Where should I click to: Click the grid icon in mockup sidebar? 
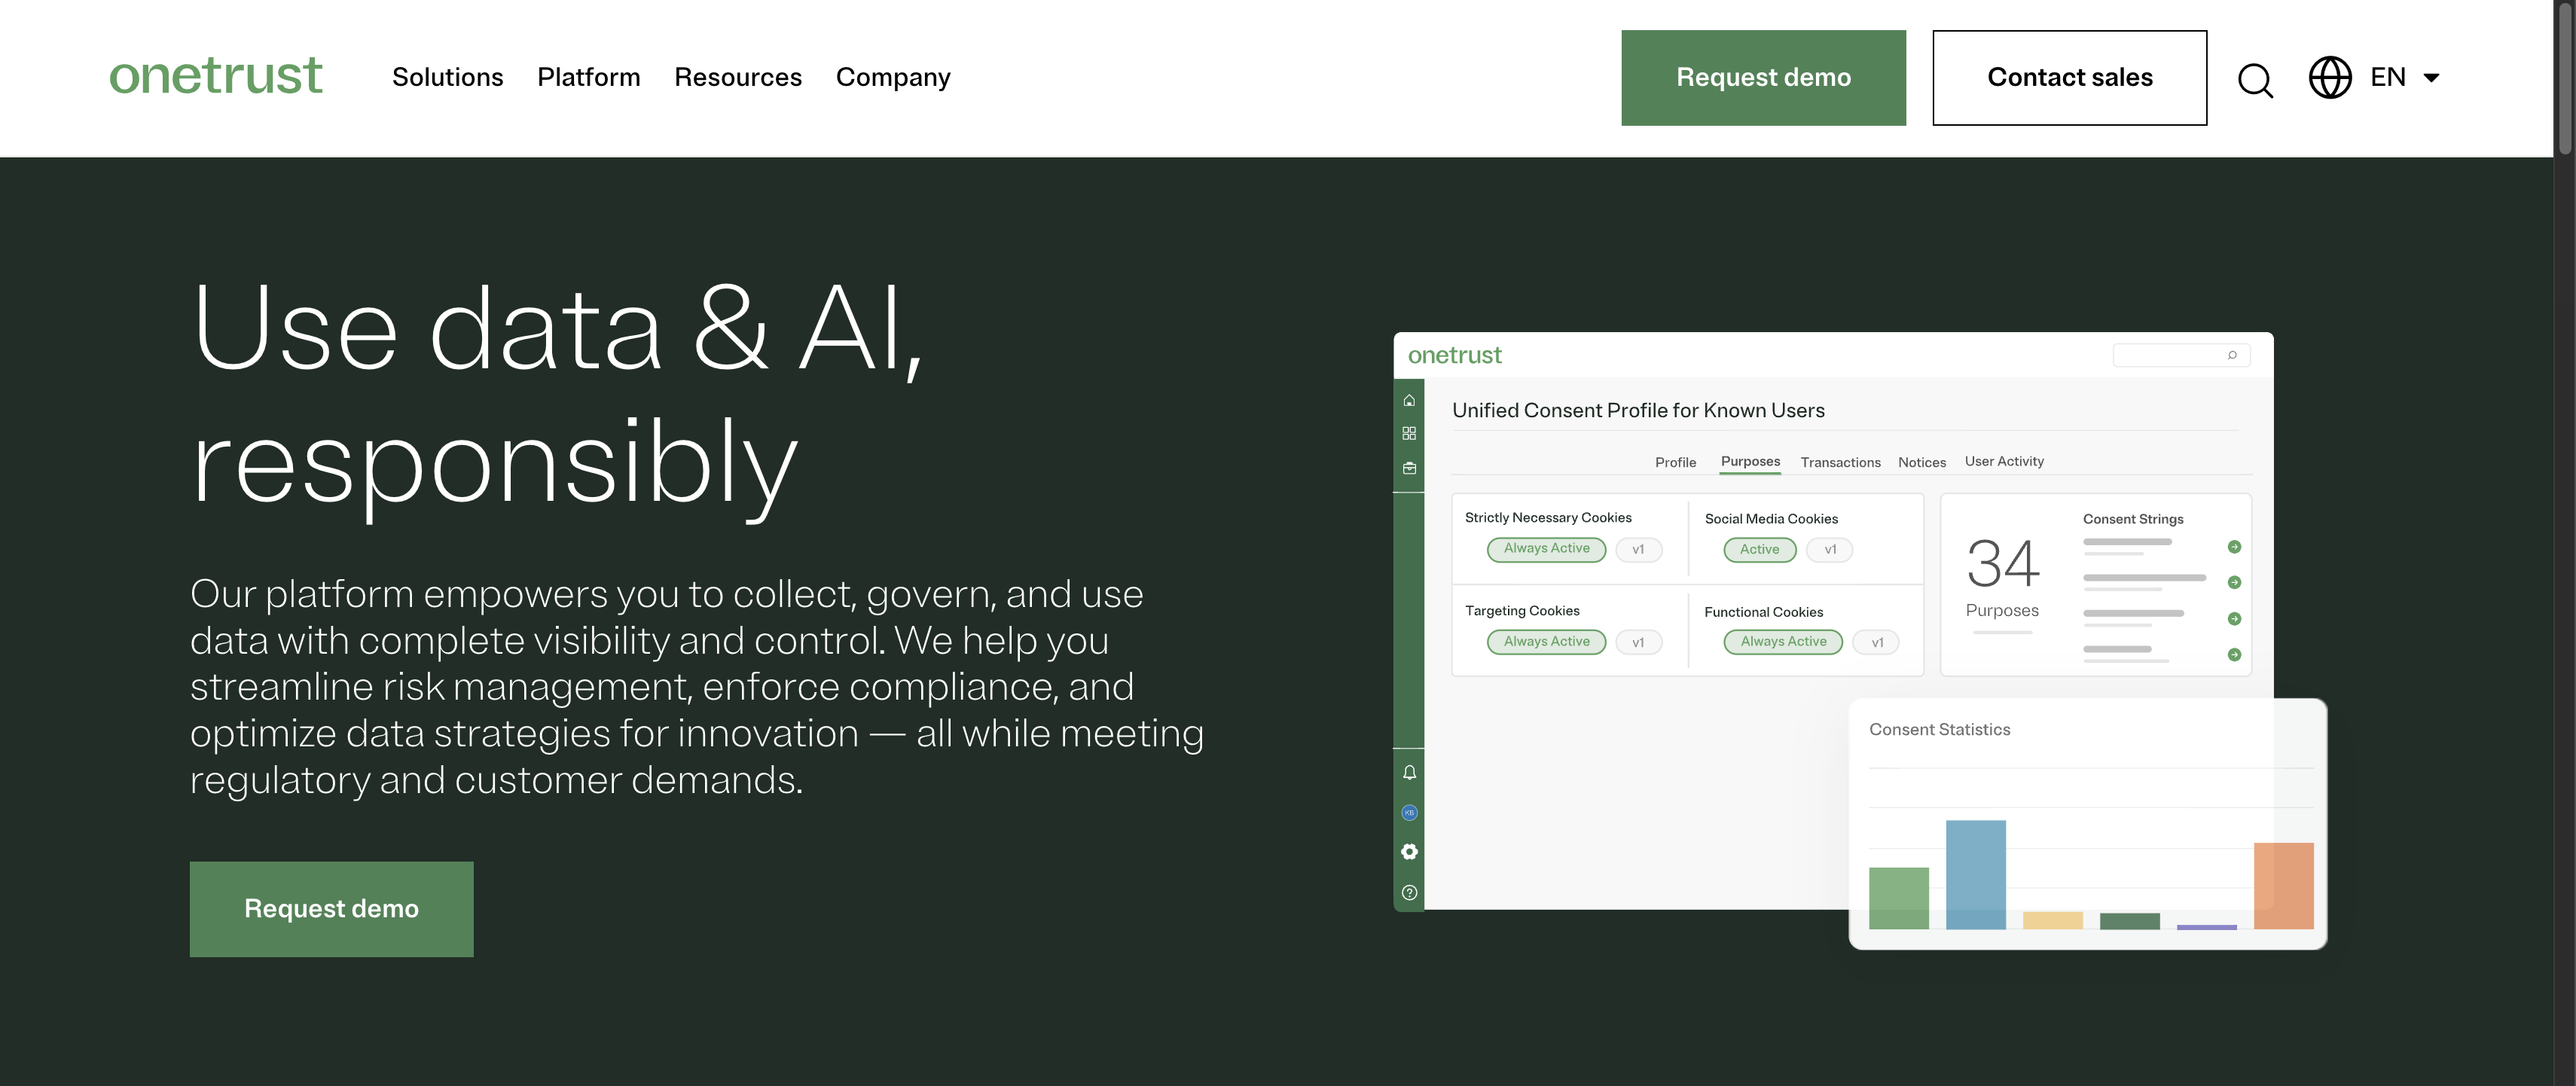(x=1409, y=433)
